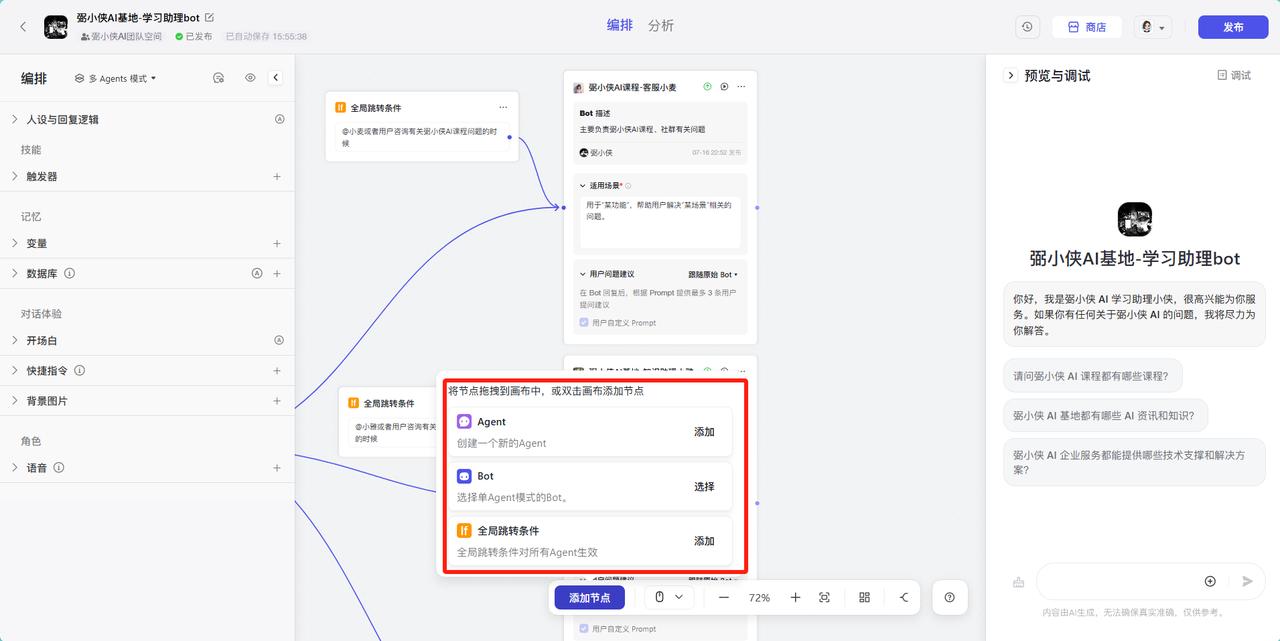Open the 跟随原始 Bot dropdown in 客服小麦 node
1280x641 pixels.
point(713,274)
